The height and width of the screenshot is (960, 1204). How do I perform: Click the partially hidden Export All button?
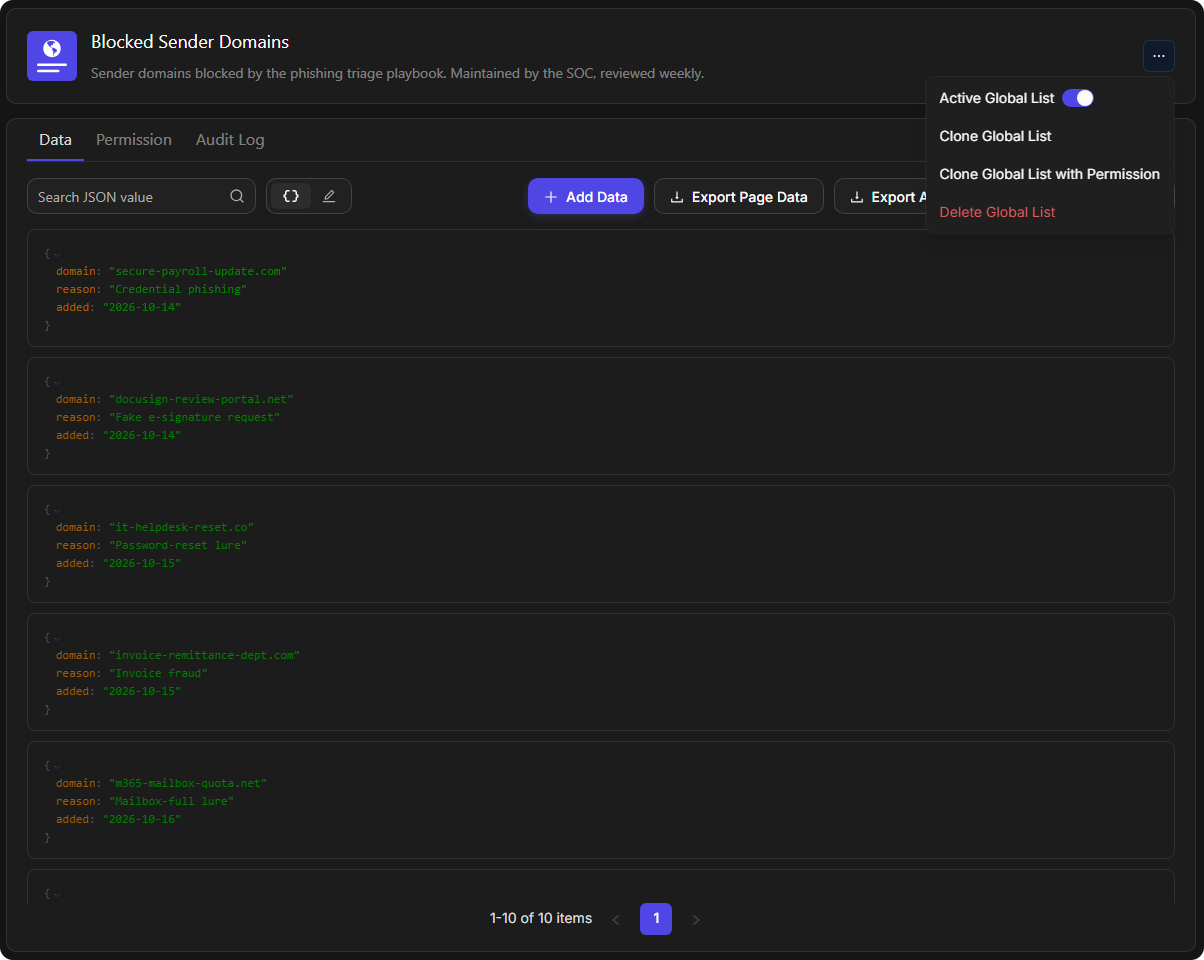coord(881,196)
